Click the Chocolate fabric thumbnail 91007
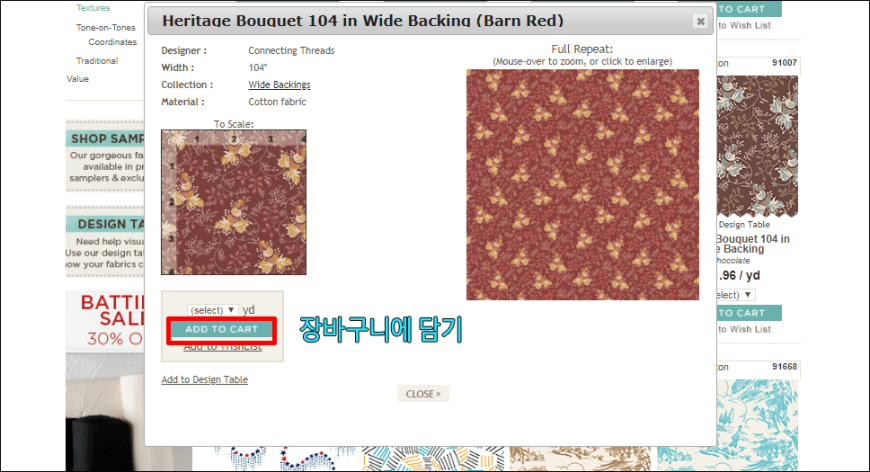The image size is (870, 472). (757, 145)
